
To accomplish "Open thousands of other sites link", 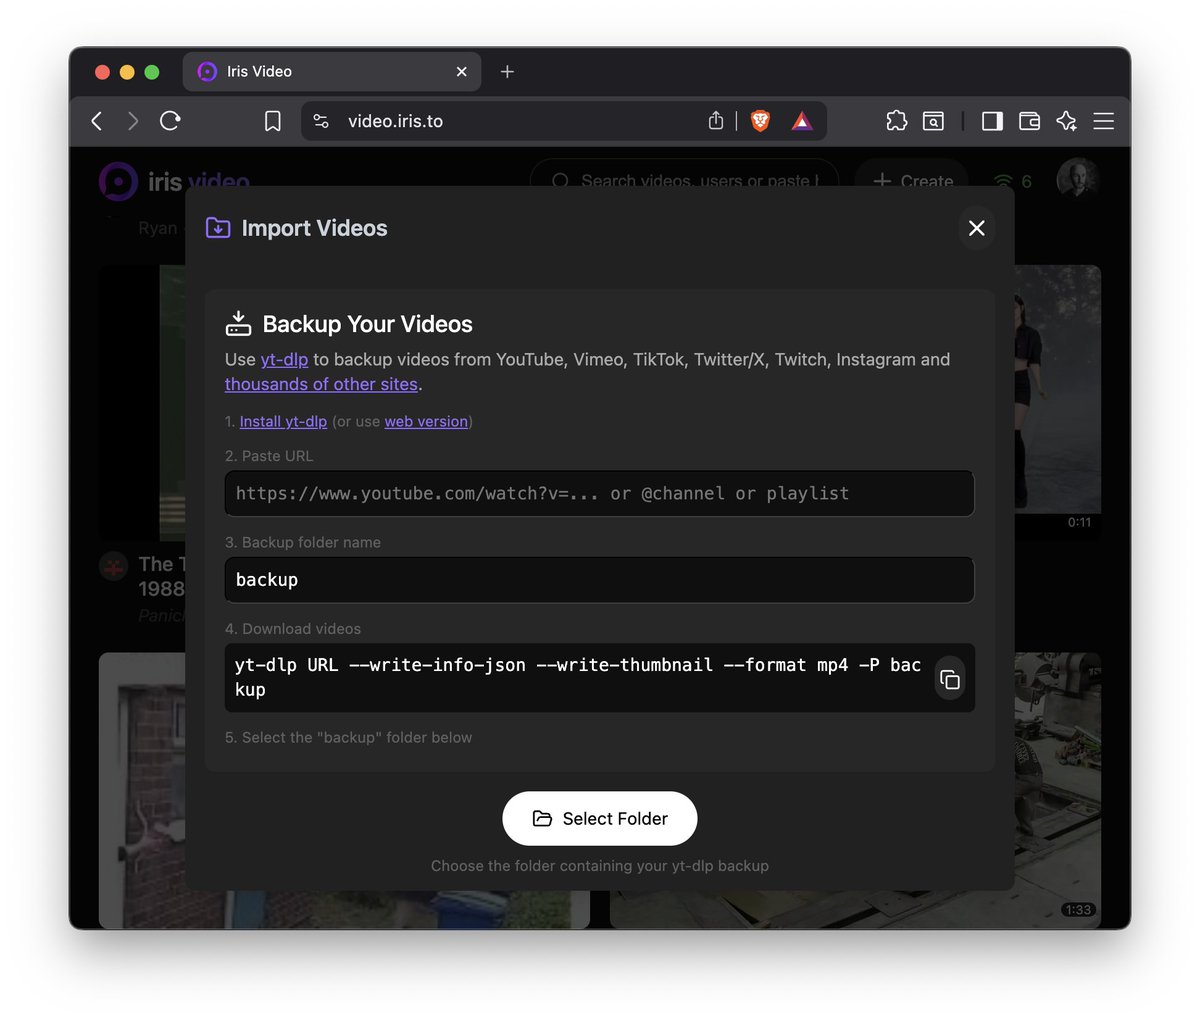I will click(x=321, y=384).
